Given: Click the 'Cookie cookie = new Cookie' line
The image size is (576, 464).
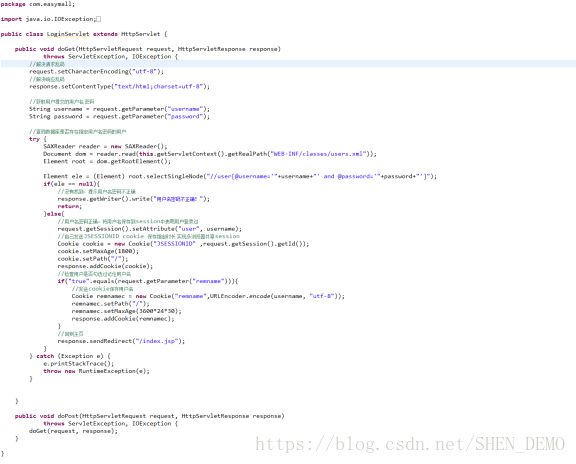Looking at the screenshot, I should 183,244.
